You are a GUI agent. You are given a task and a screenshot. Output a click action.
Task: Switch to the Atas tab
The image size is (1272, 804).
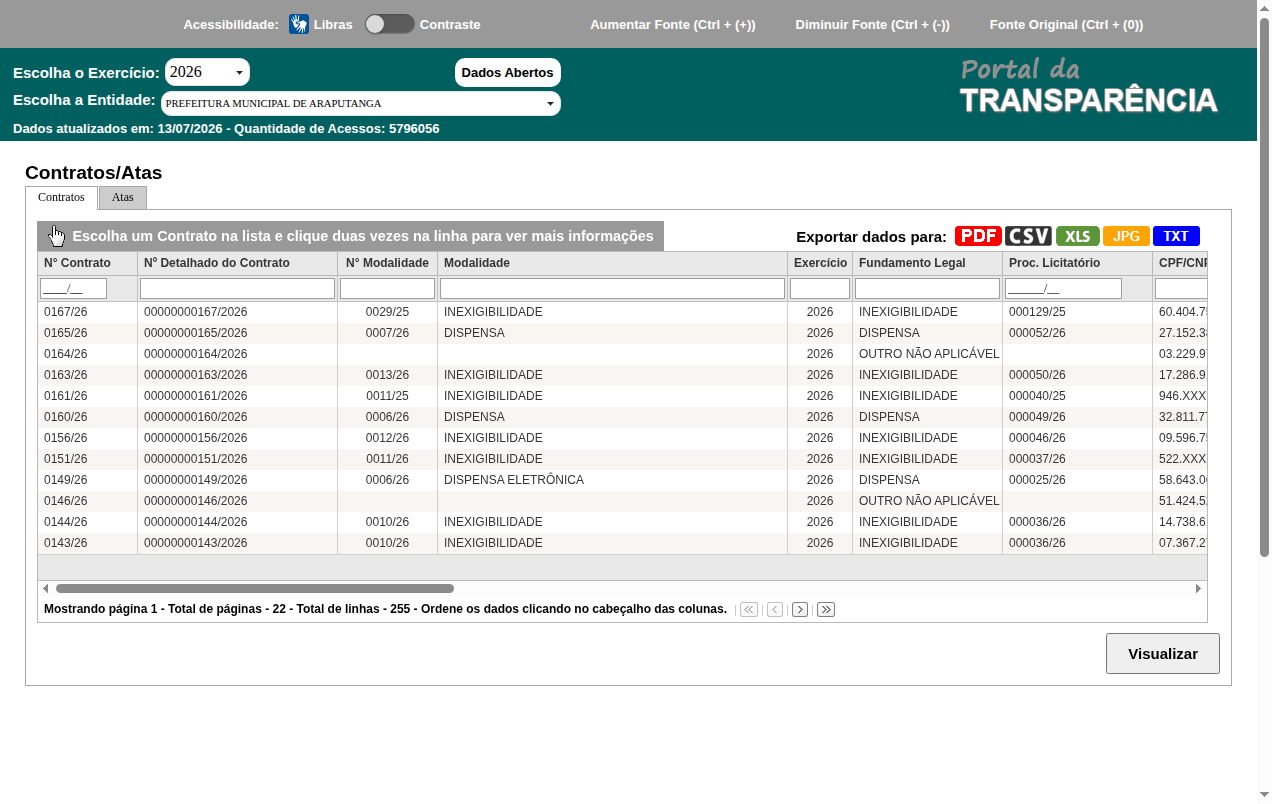click(123, 197)
